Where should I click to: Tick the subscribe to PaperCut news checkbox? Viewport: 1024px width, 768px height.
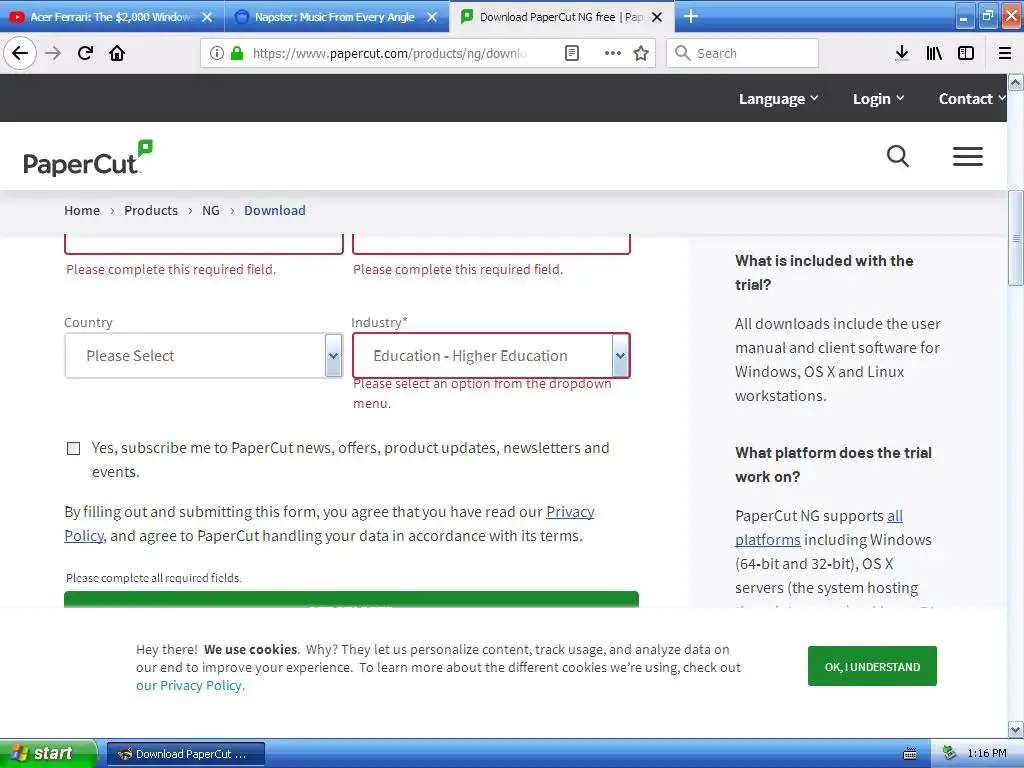(x=74, y=448)
